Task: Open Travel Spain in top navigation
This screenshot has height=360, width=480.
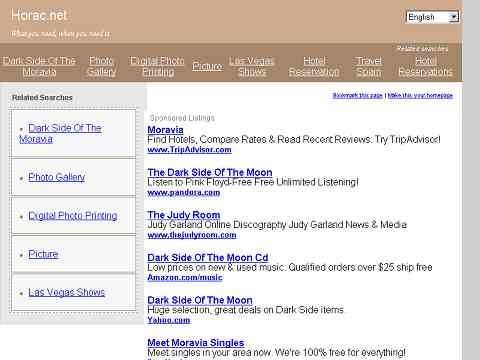Action: [369, 66]
